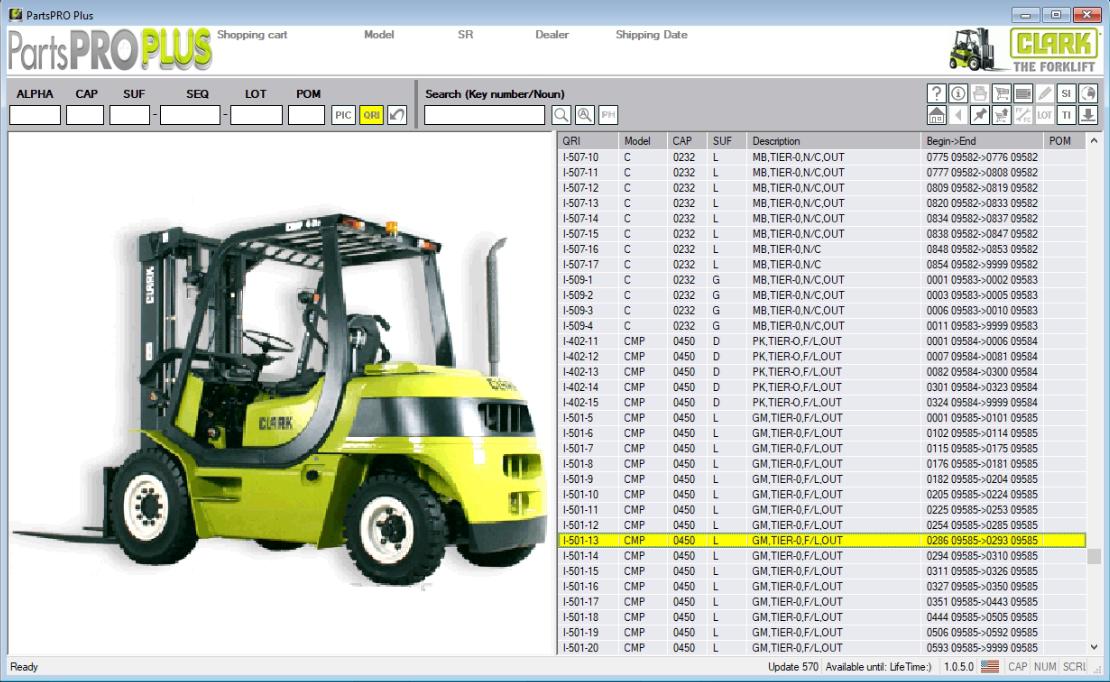Open the shopping cart icon

pyautogui.click(x=1001, y=93)
